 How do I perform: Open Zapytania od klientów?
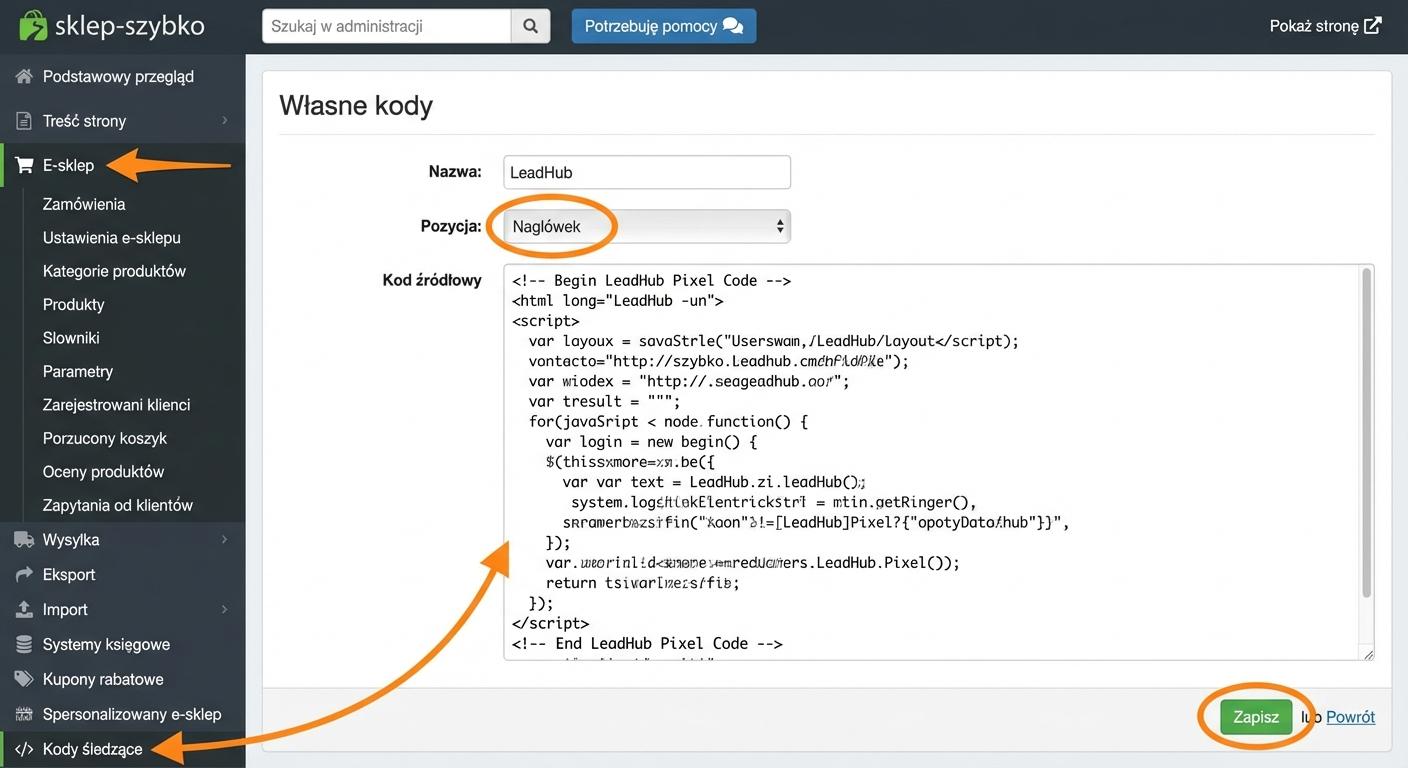tap(118, 506)
